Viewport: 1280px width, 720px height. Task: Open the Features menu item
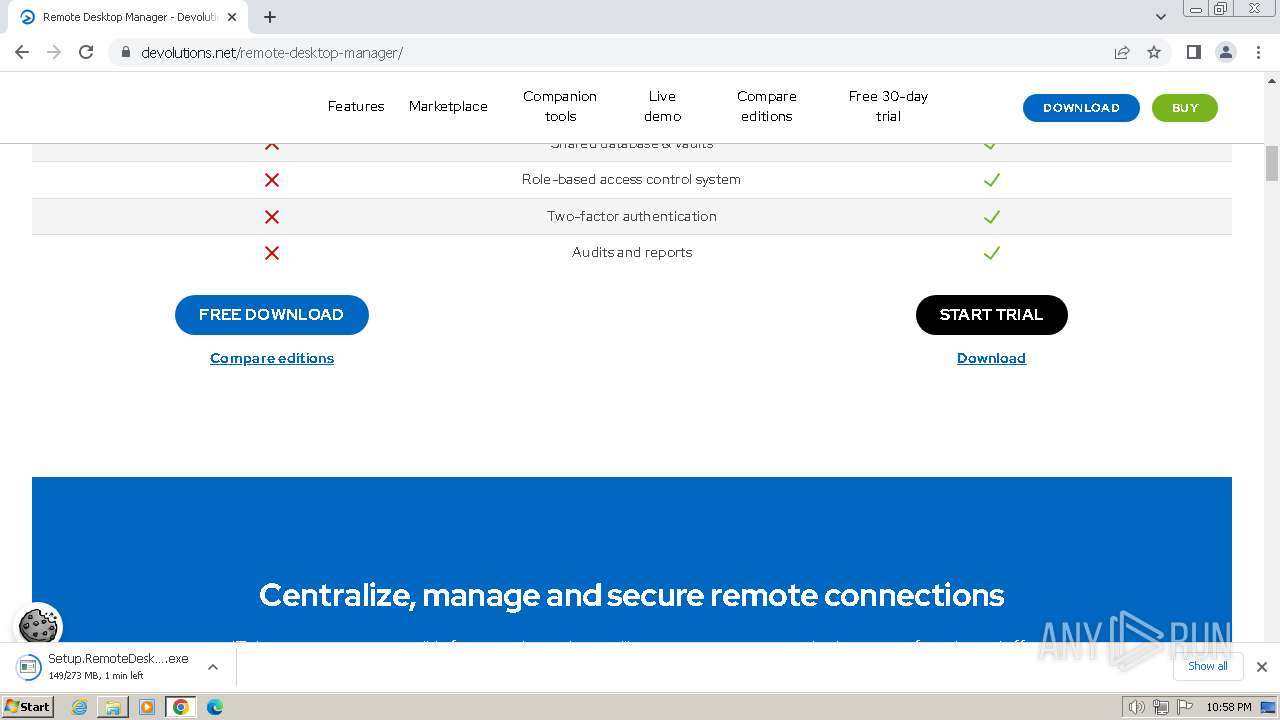tap(356, 106)
